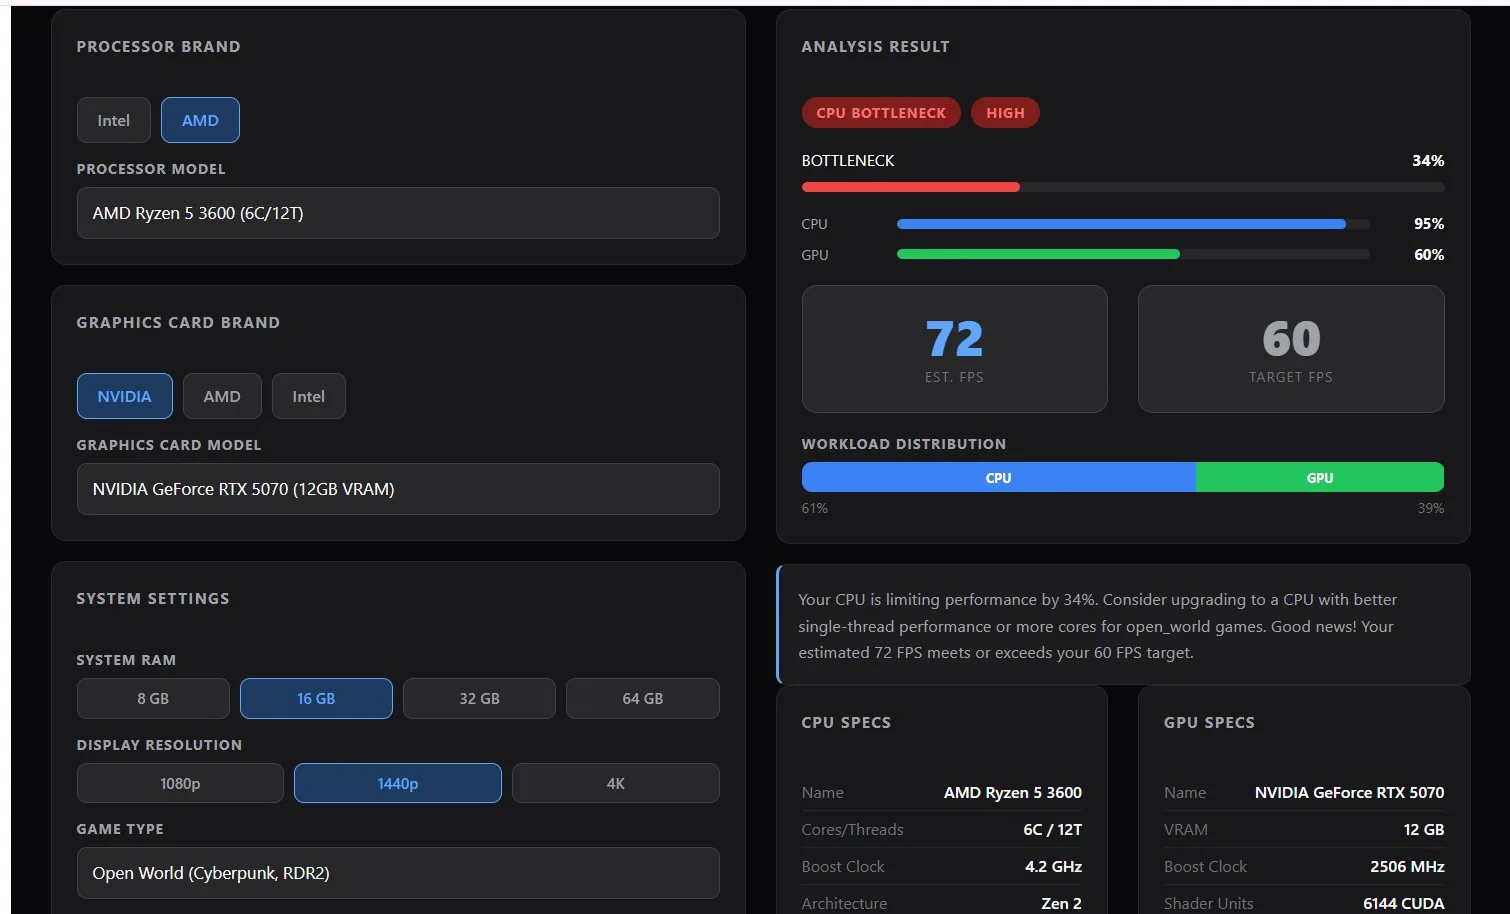Image resolution: width=1510 pixels, height=914 pixels.
Task: Choose the 1440p display resolution
Action: (398, 783)
